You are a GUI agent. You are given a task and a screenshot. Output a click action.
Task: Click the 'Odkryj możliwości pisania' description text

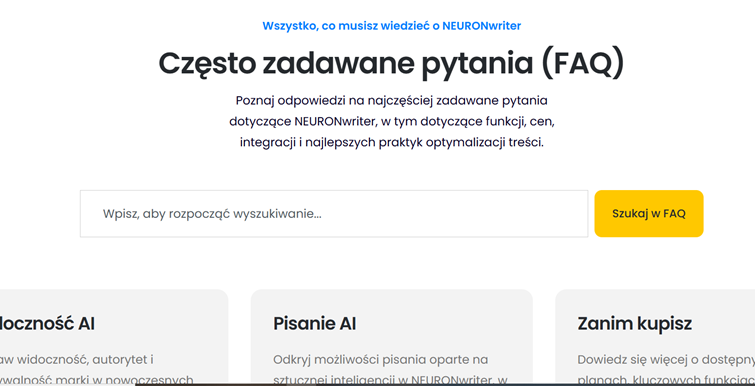pyautogui.click(x=391, y=370)
